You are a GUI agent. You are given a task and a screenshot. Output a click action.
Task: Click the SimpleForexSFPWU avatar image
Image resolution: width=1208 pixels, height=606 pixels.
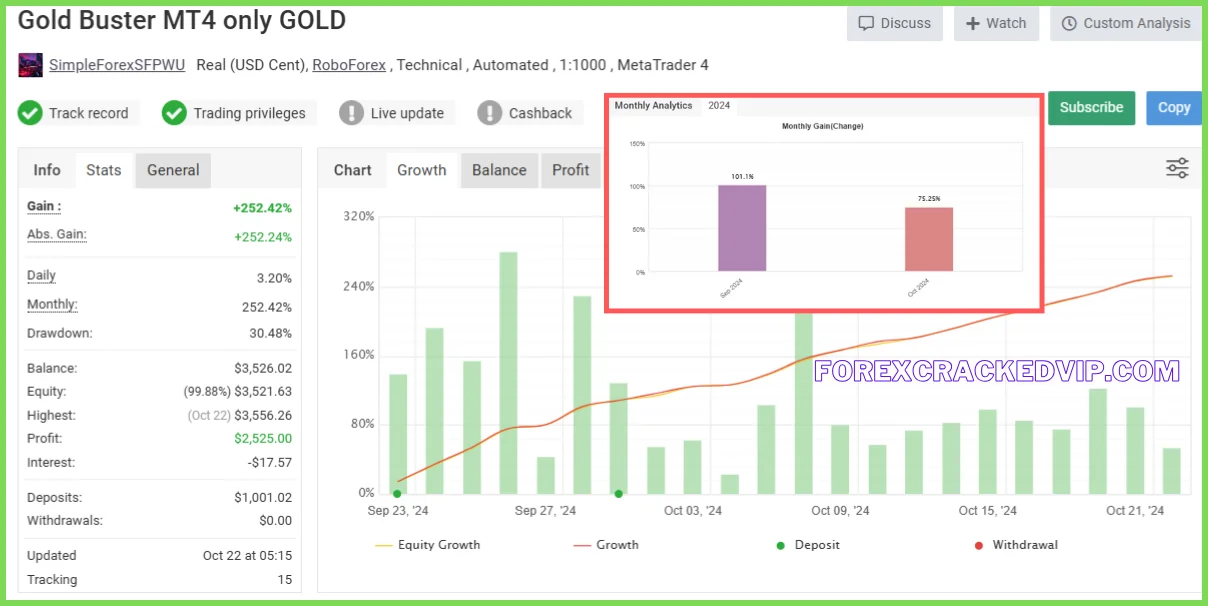[31, 65]
